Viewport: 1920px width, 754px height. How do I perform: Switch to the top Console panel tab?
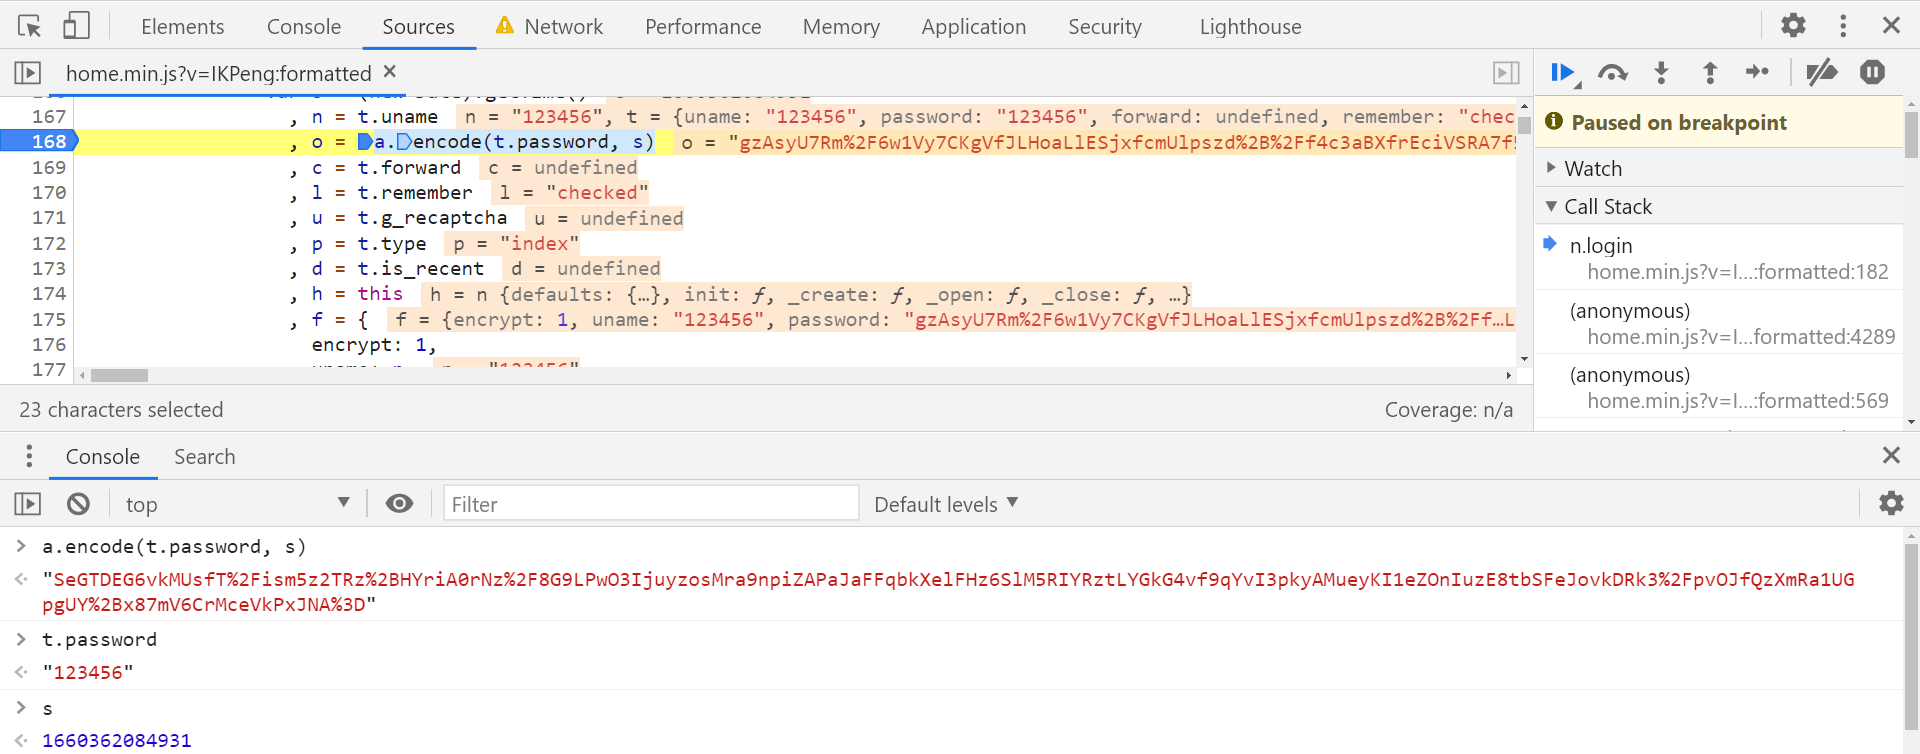(304, 27)
